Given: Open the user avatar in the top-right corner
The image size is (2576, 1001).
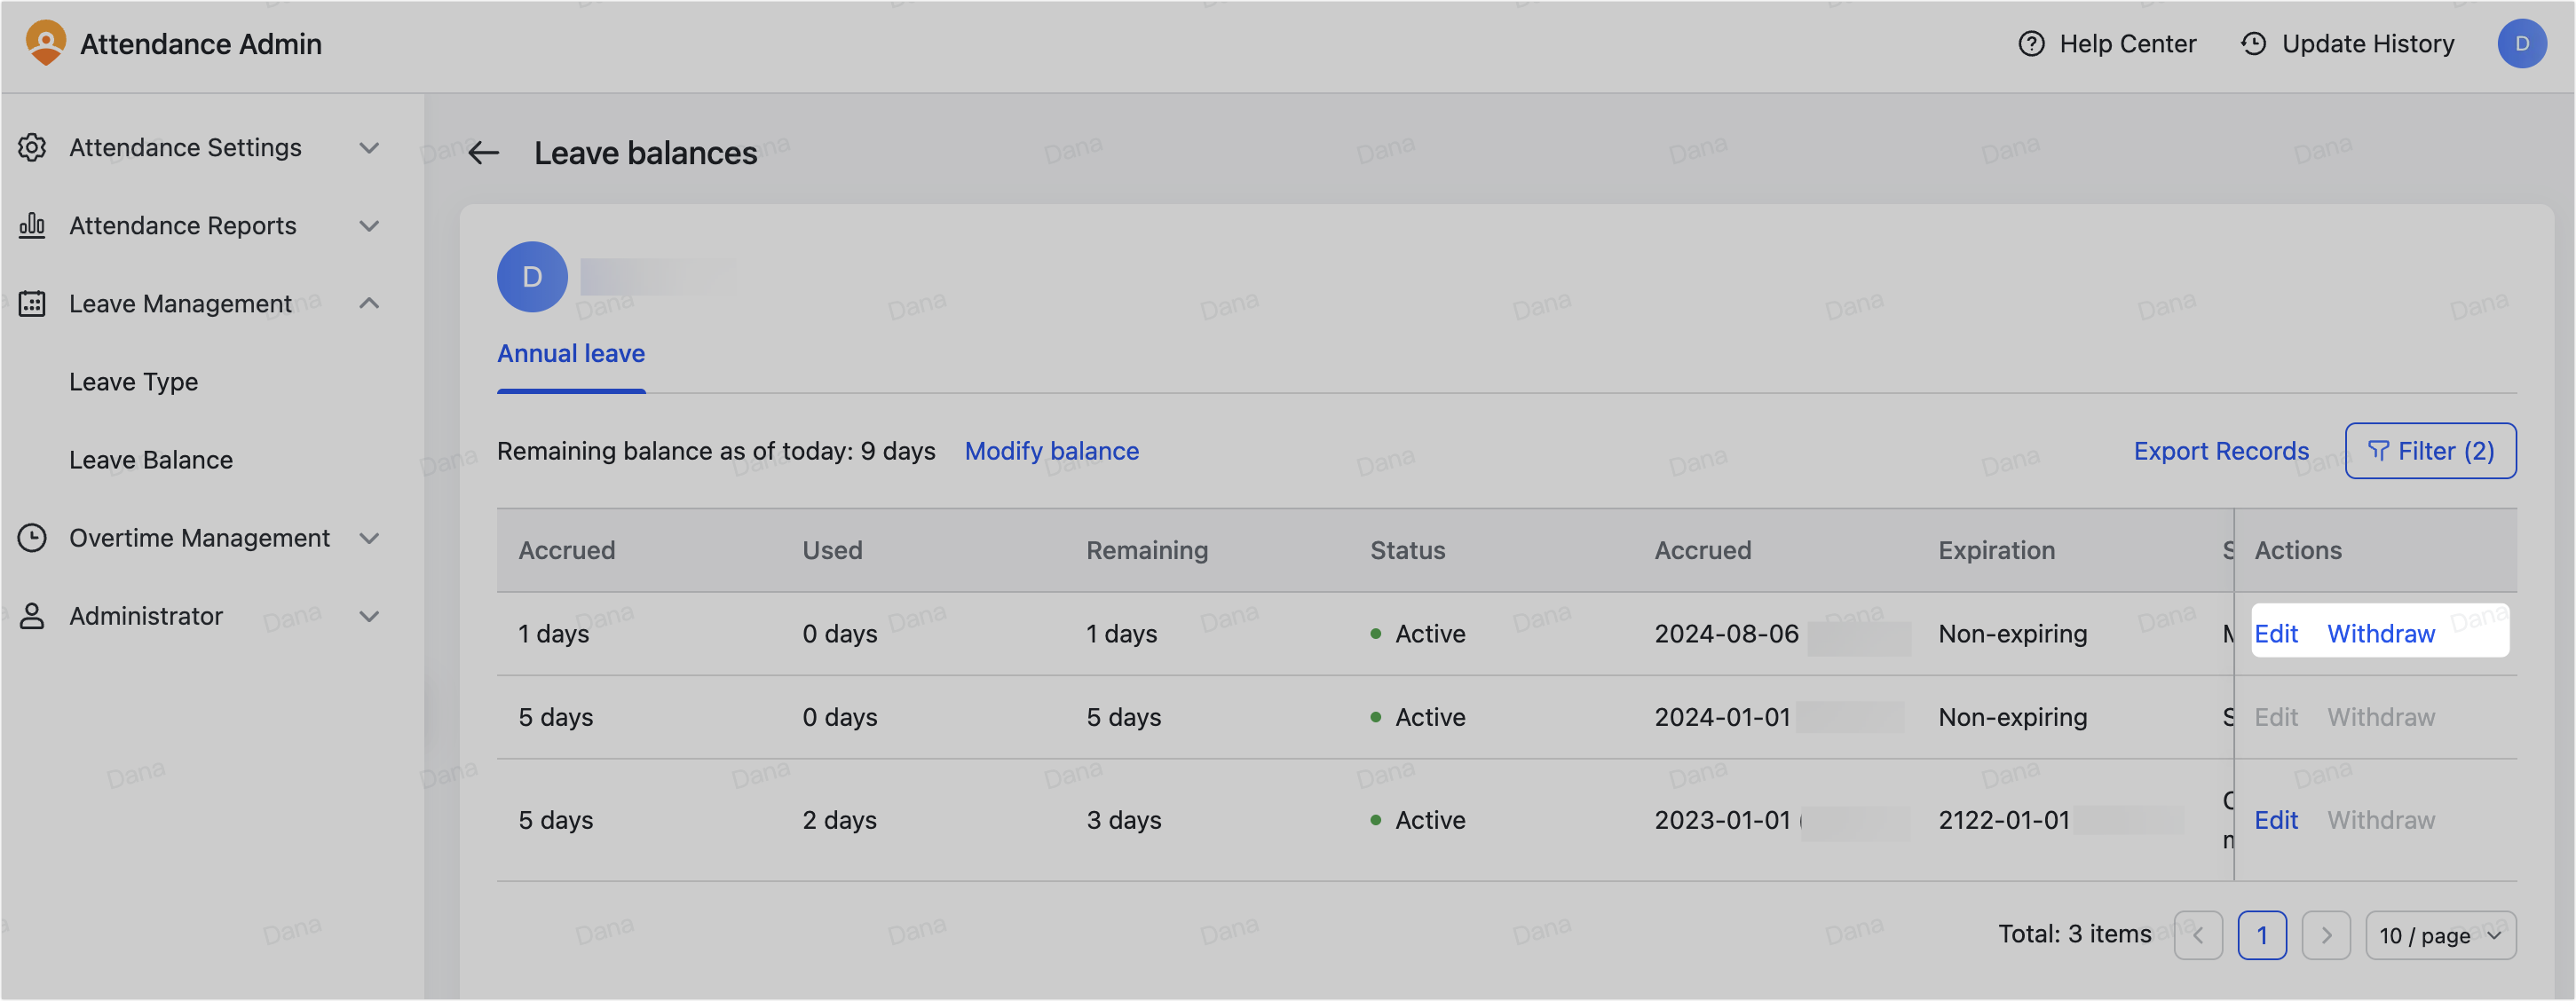Looking at the screenshot, I should pos(2521,44).
